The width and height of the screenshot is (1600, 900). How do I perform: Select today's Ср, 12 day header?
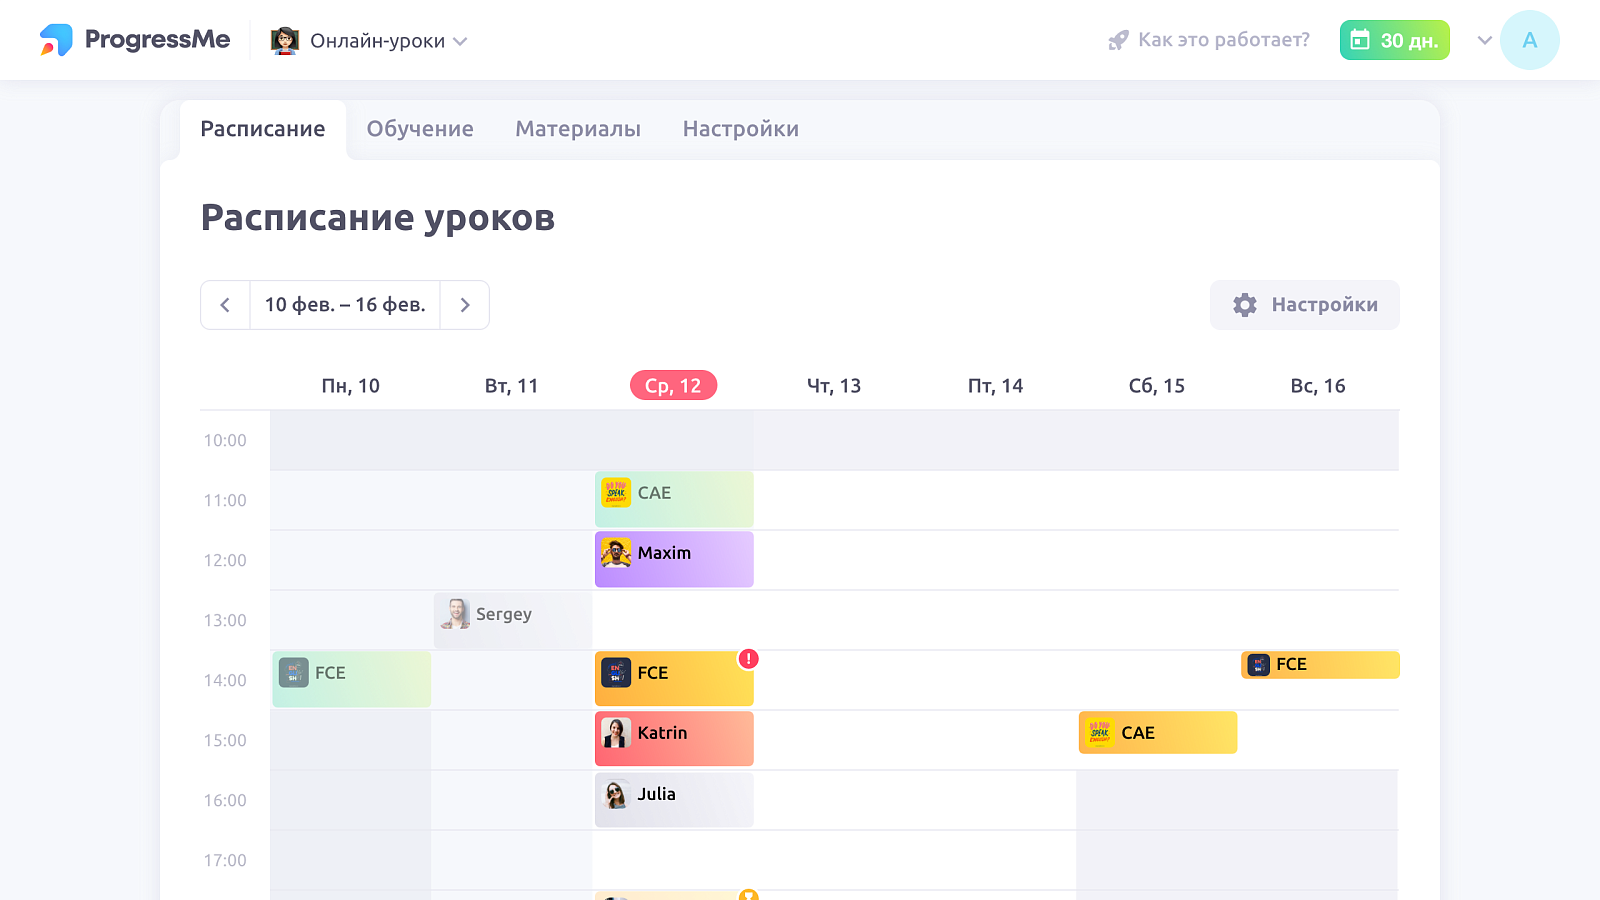673,386
